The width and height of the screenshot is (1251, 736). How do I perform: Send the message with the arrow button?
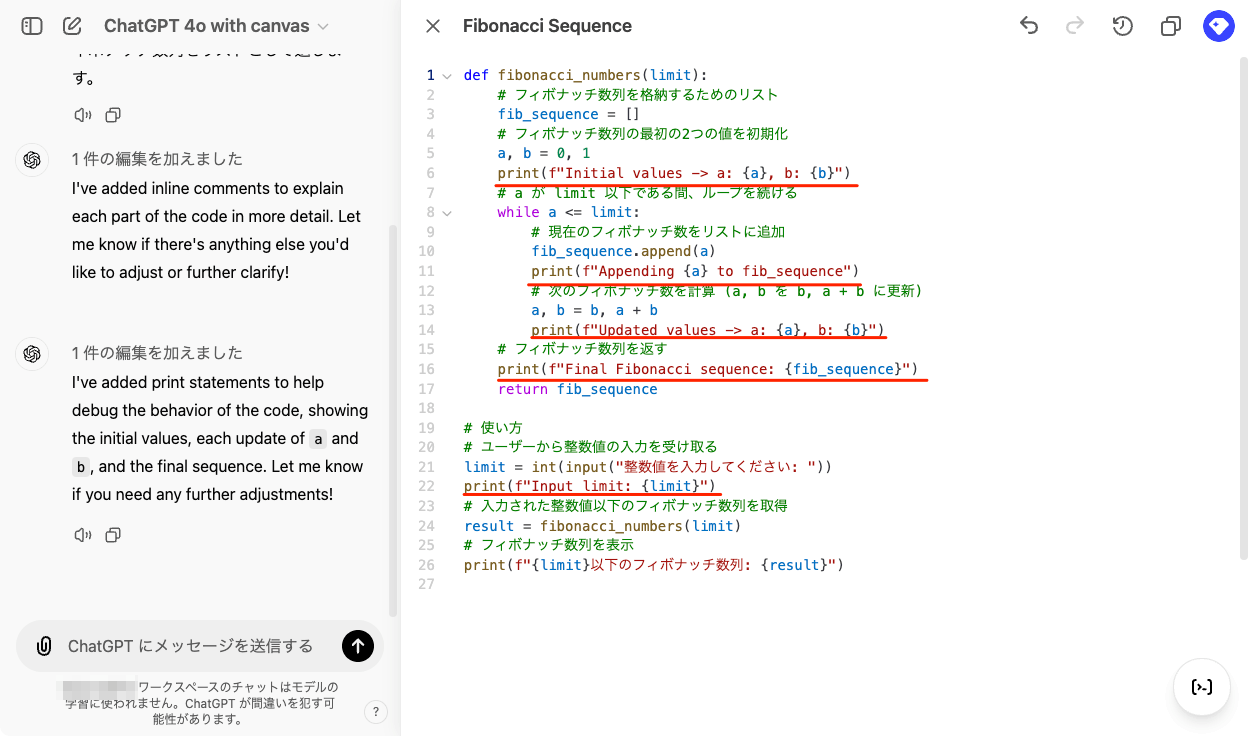(358, 646)
